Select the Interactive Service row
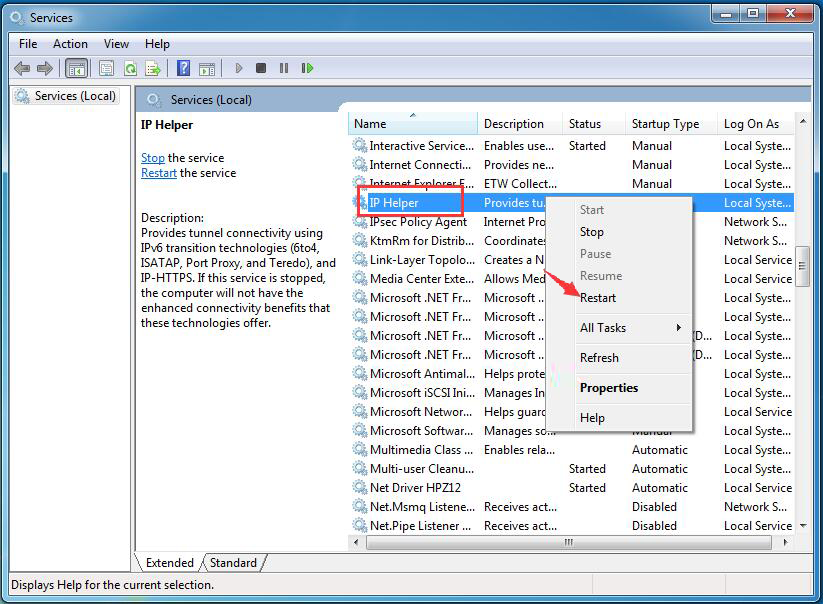Viewport: 823px width, 604px height. point(572,145)
